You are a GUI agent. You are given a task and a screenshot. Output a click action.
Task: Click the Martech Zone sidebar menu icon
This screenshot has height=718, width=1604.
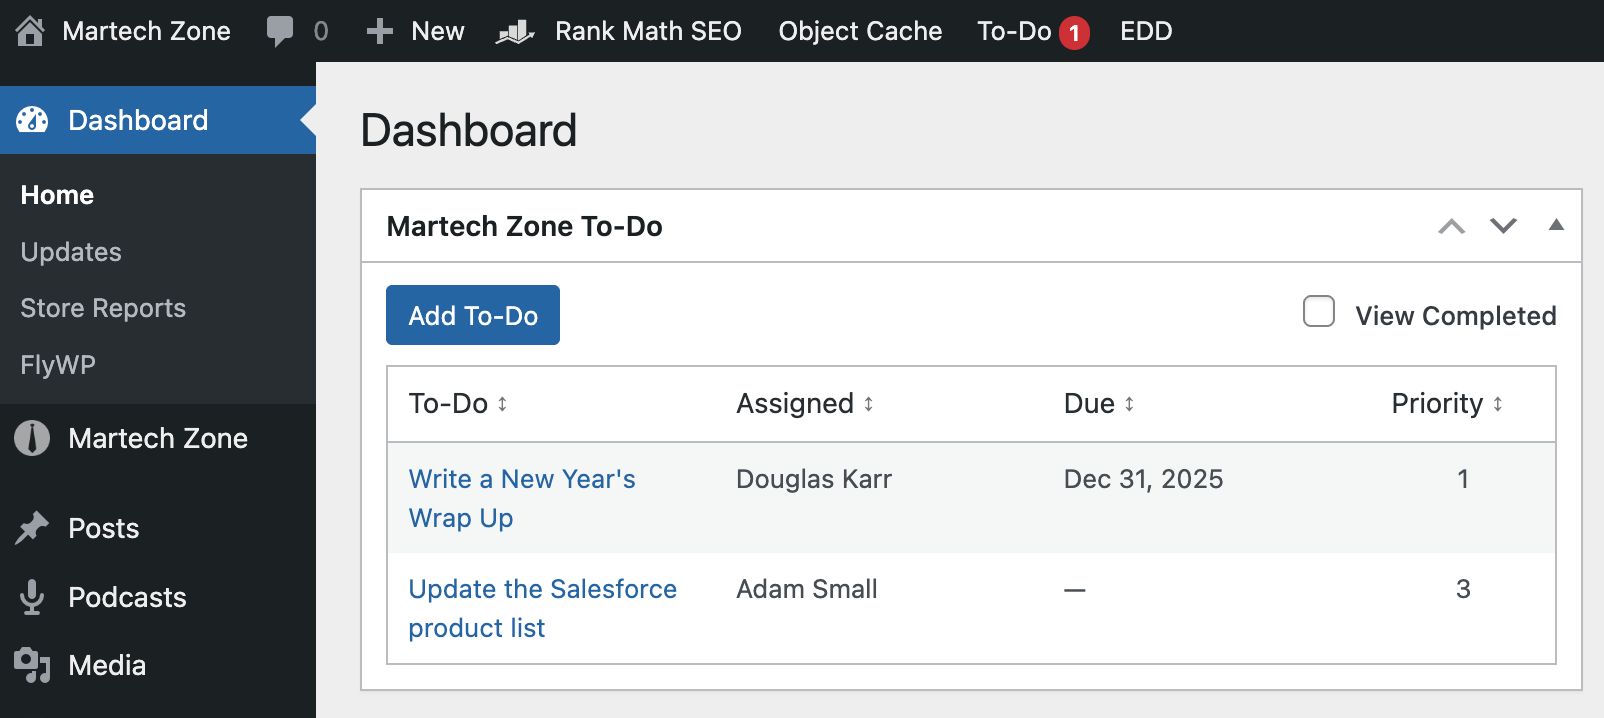32,438
